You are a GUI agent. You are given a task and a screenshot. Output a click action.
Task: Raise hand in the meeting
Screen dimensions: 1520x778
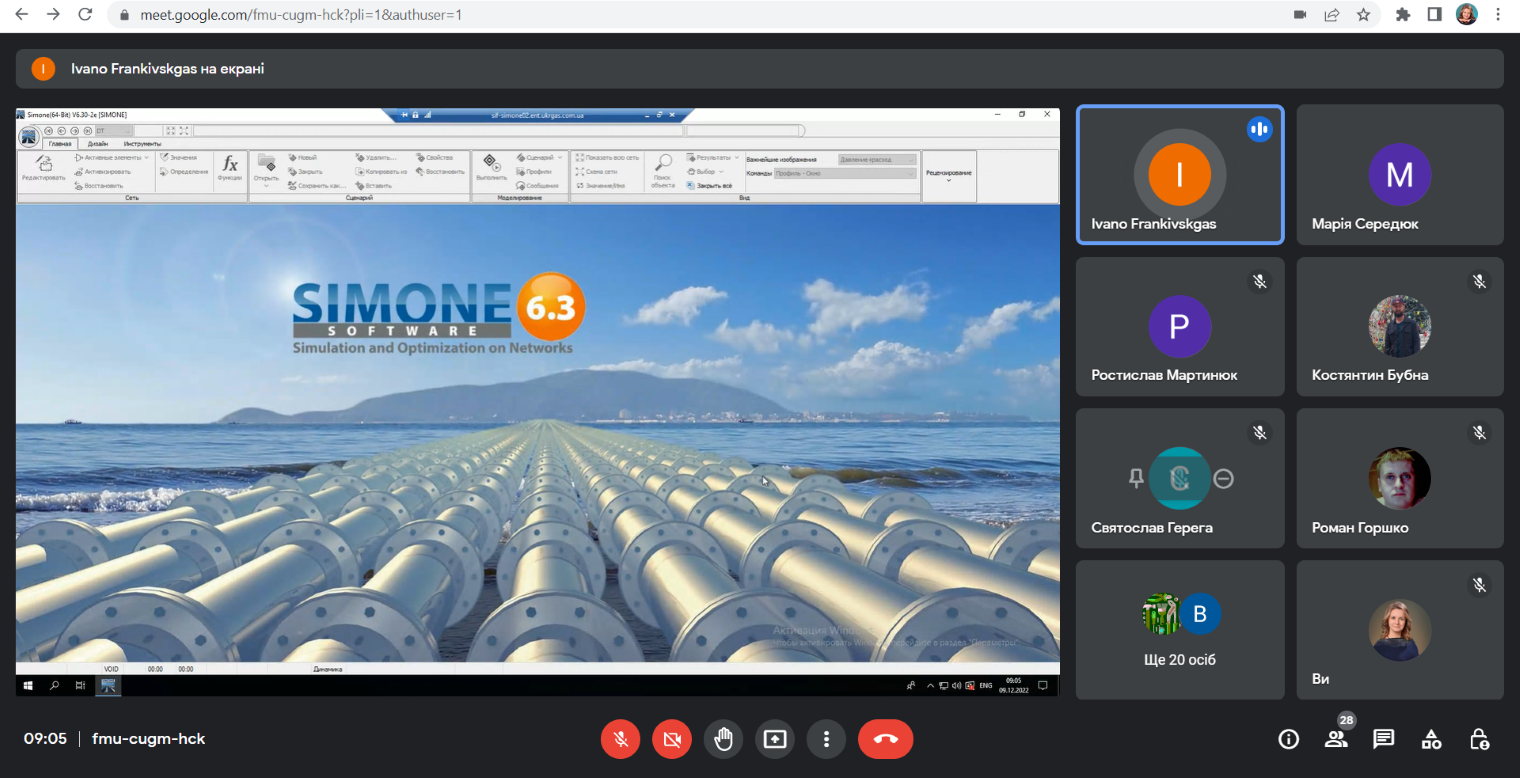(724, 739)
